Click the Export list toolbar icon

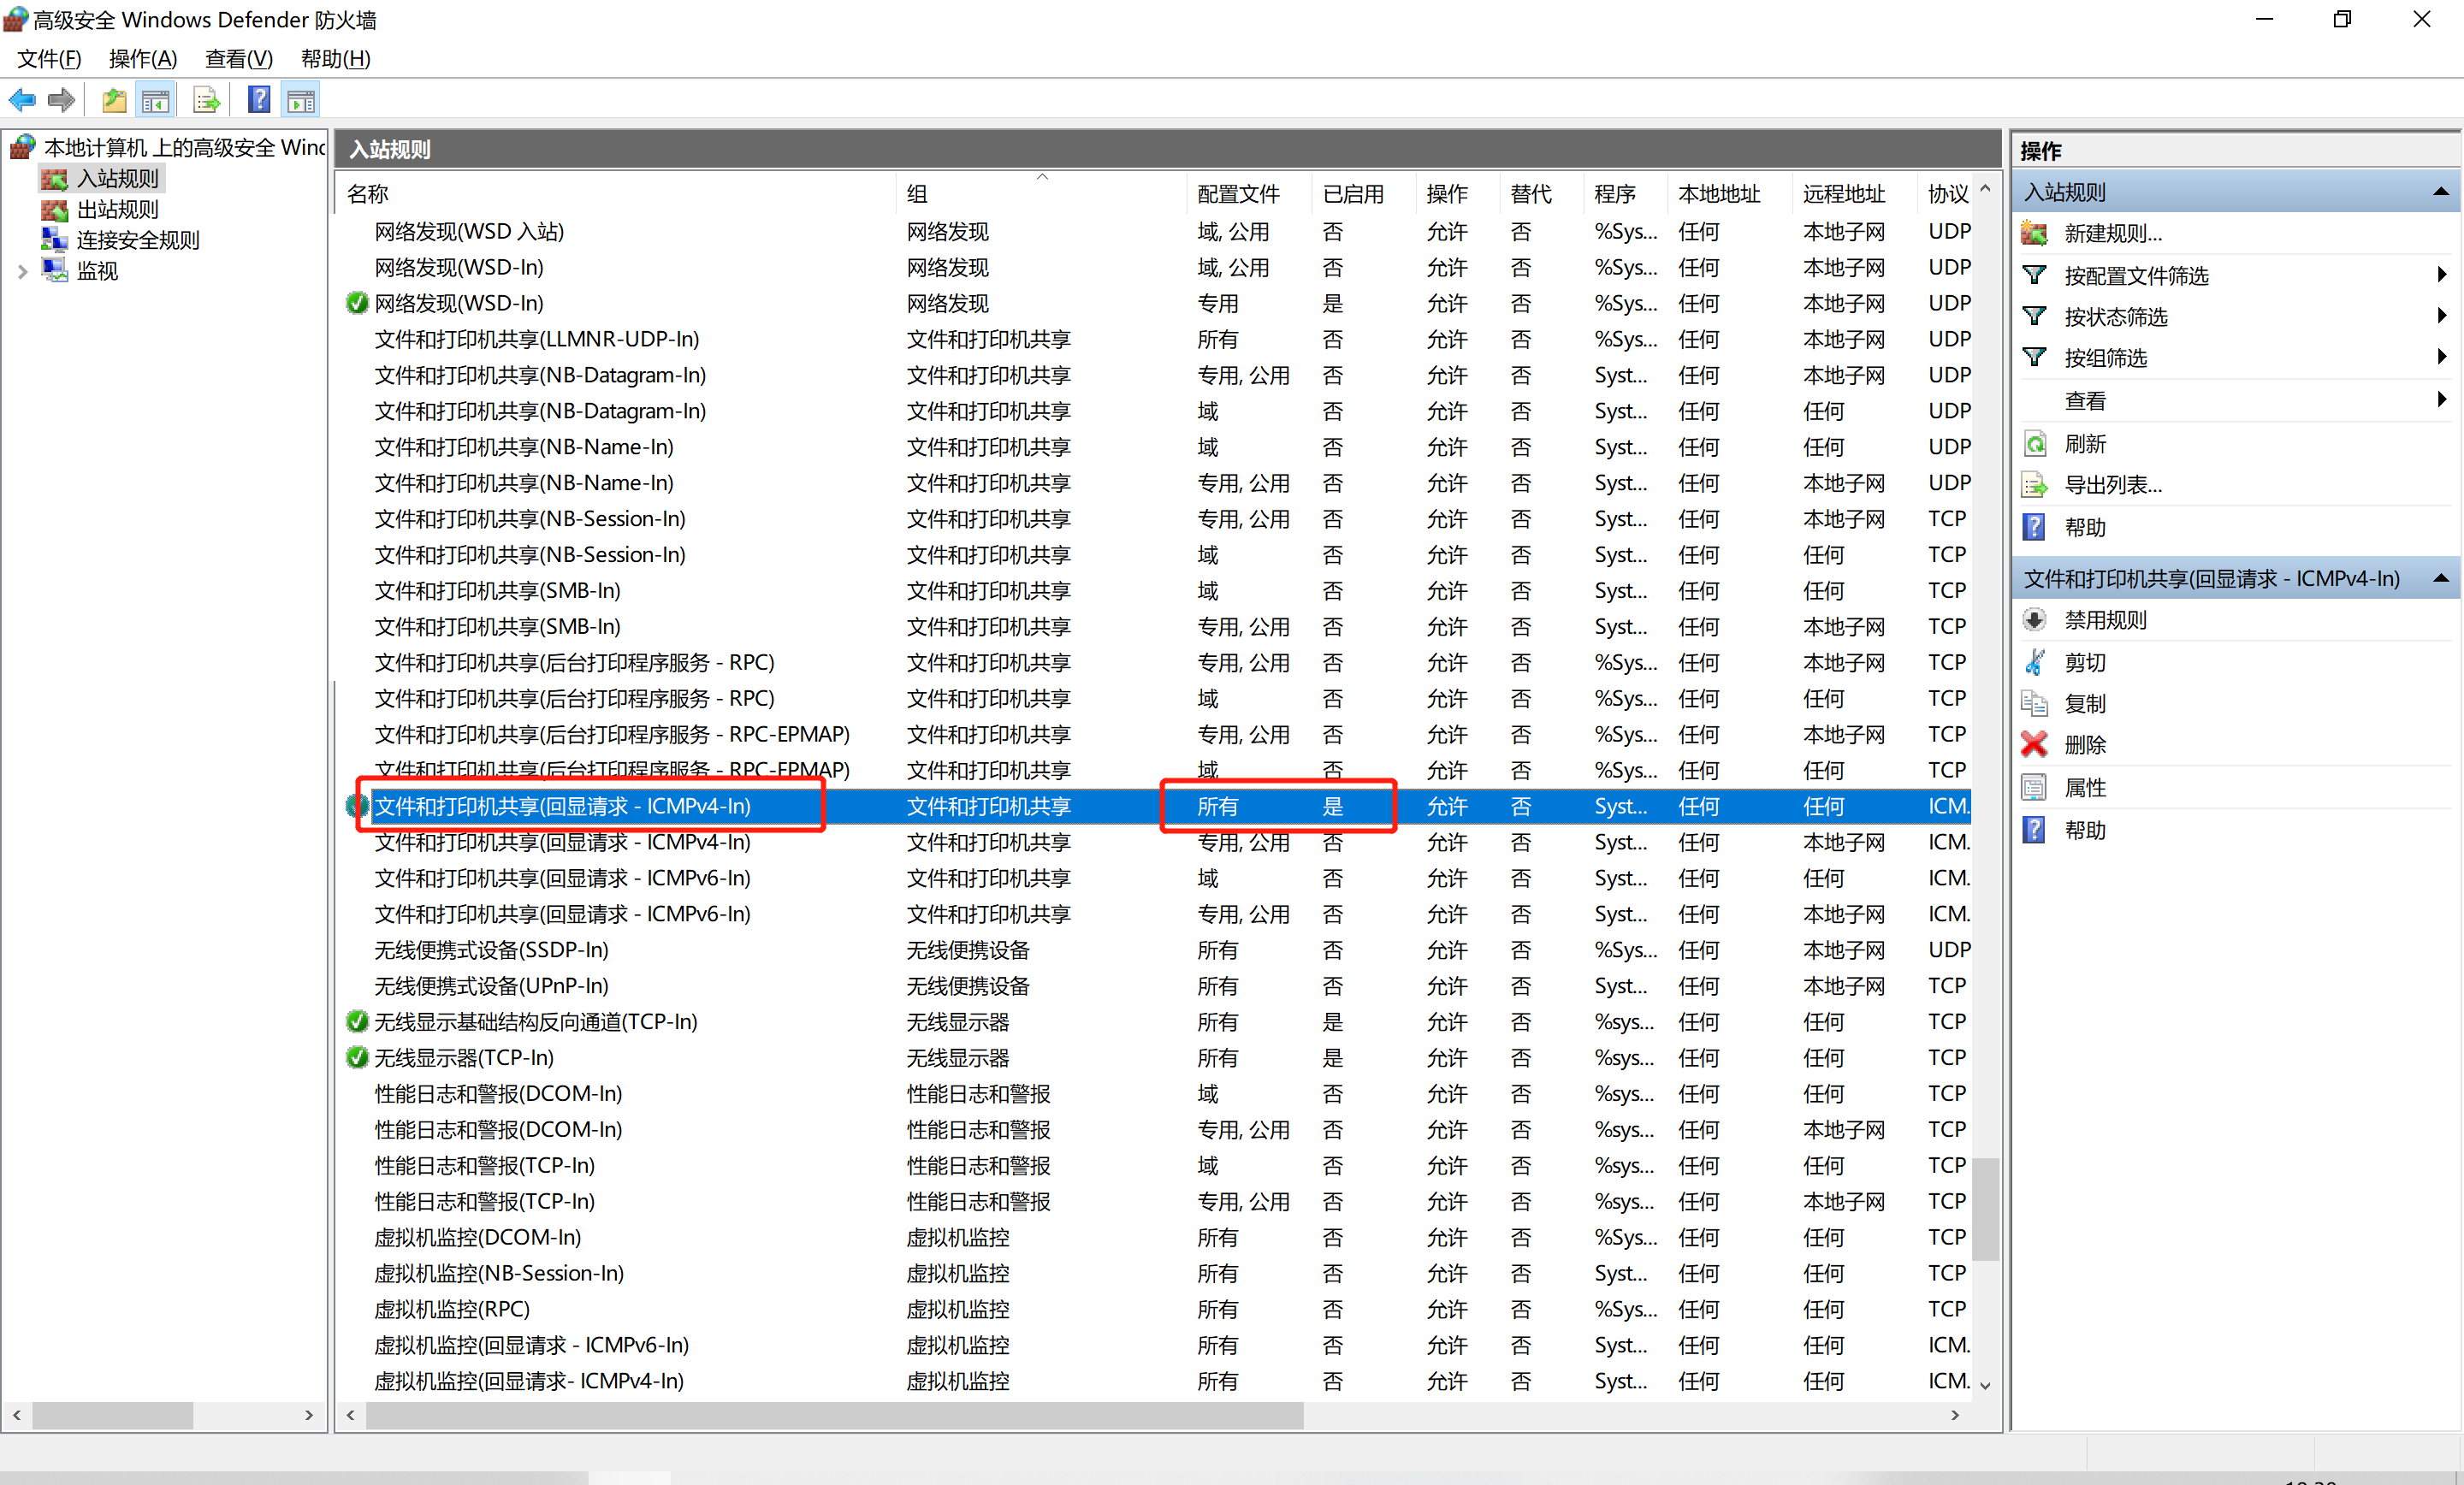click(x=206, y=100)
